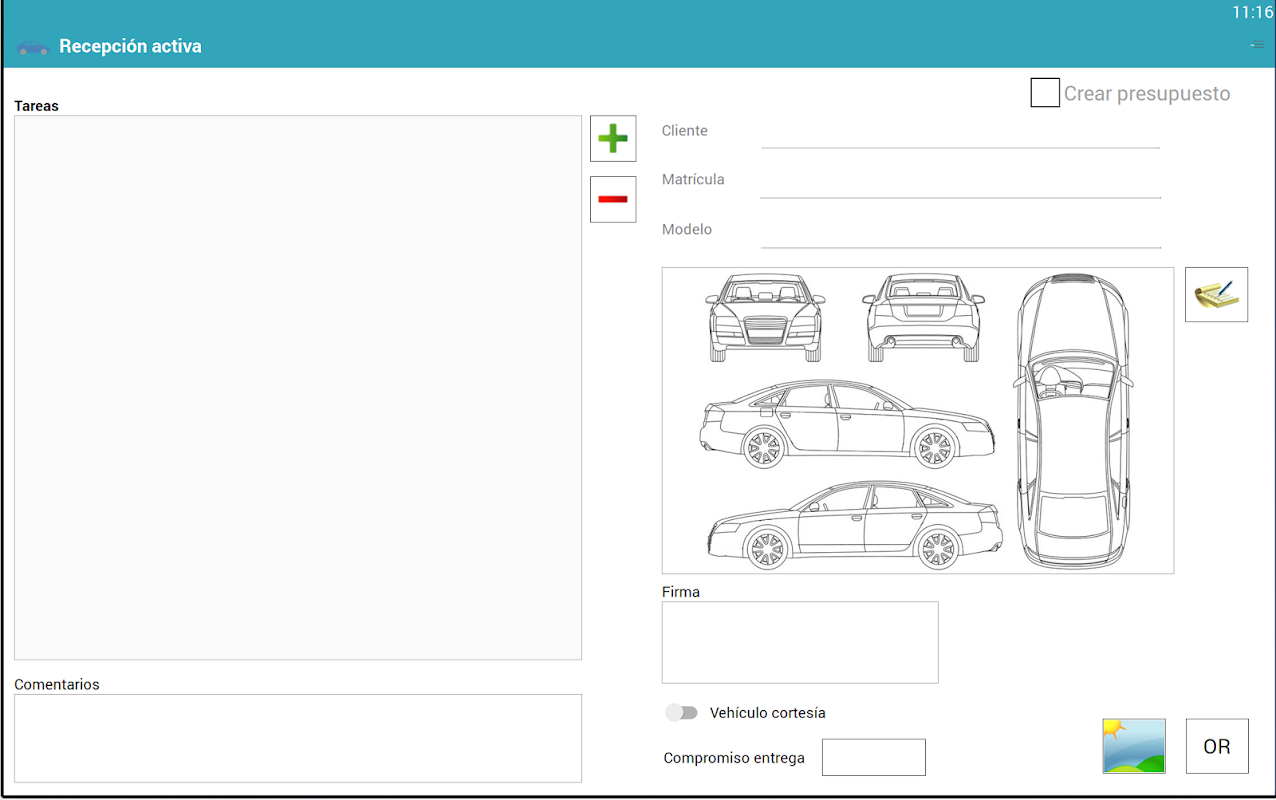Toggle the Vehículo cortesía switch

[682, 713]
